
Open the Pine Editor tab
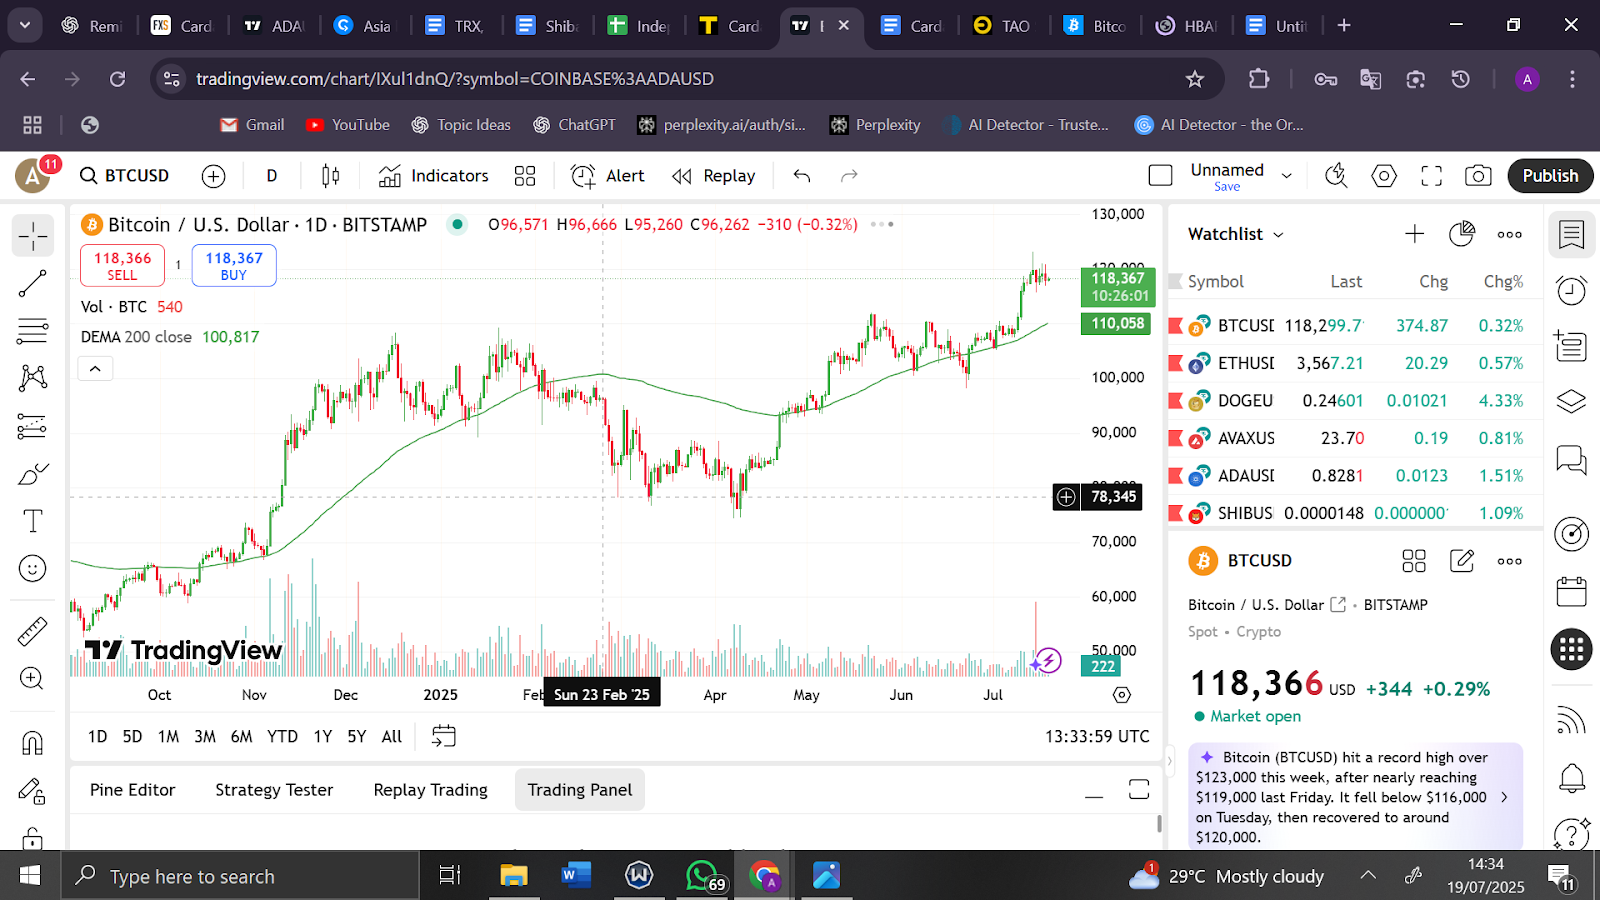click(132, 790)
